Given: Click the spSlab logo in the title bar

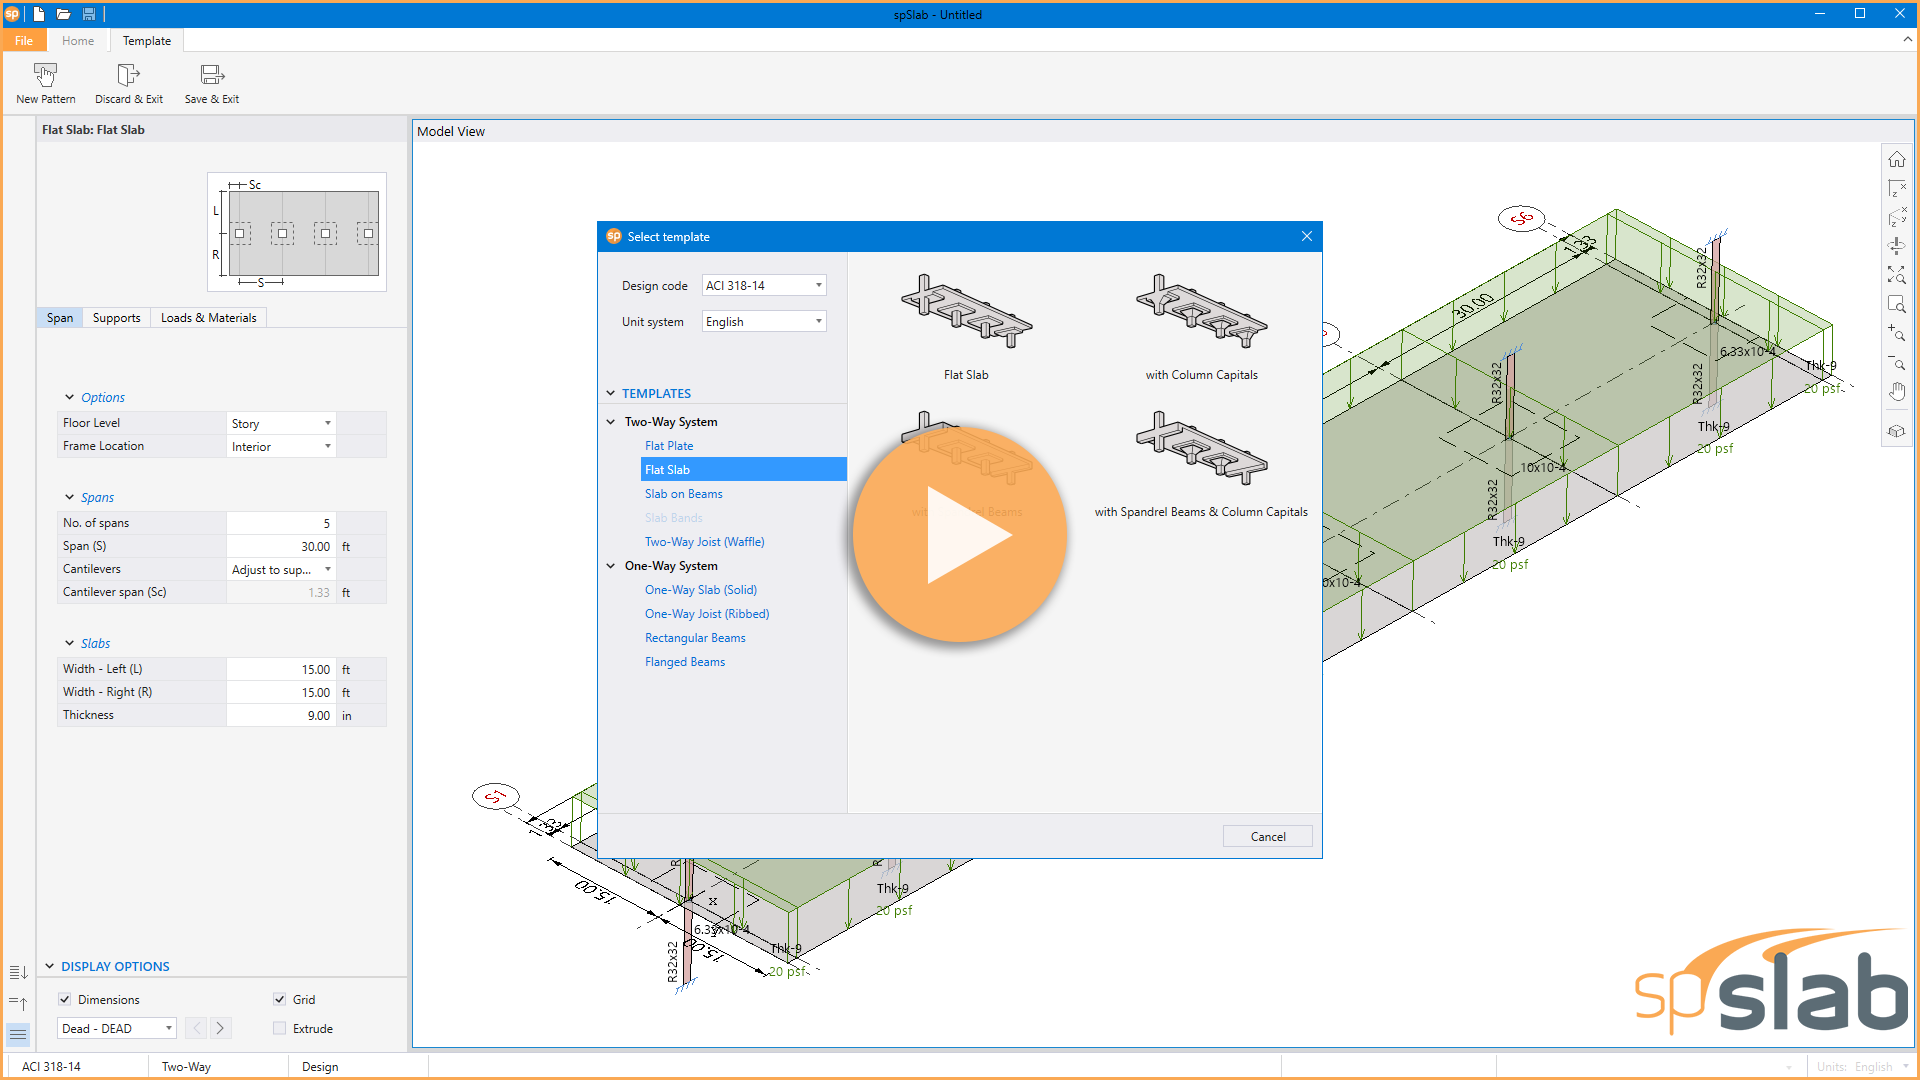Looking at the screenshot, I should [12, 14].
